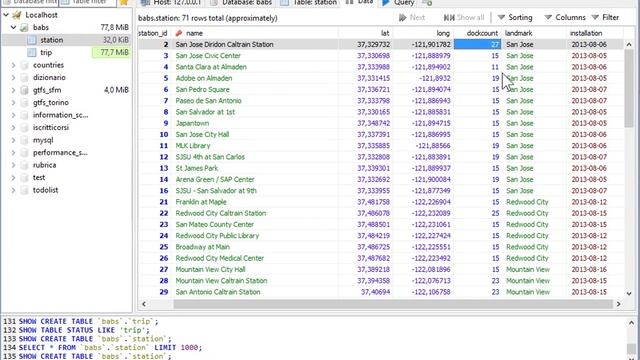This screenshot has width=640, height=360.
Task: Select the selected dockcount value 27
Action: 477,44
